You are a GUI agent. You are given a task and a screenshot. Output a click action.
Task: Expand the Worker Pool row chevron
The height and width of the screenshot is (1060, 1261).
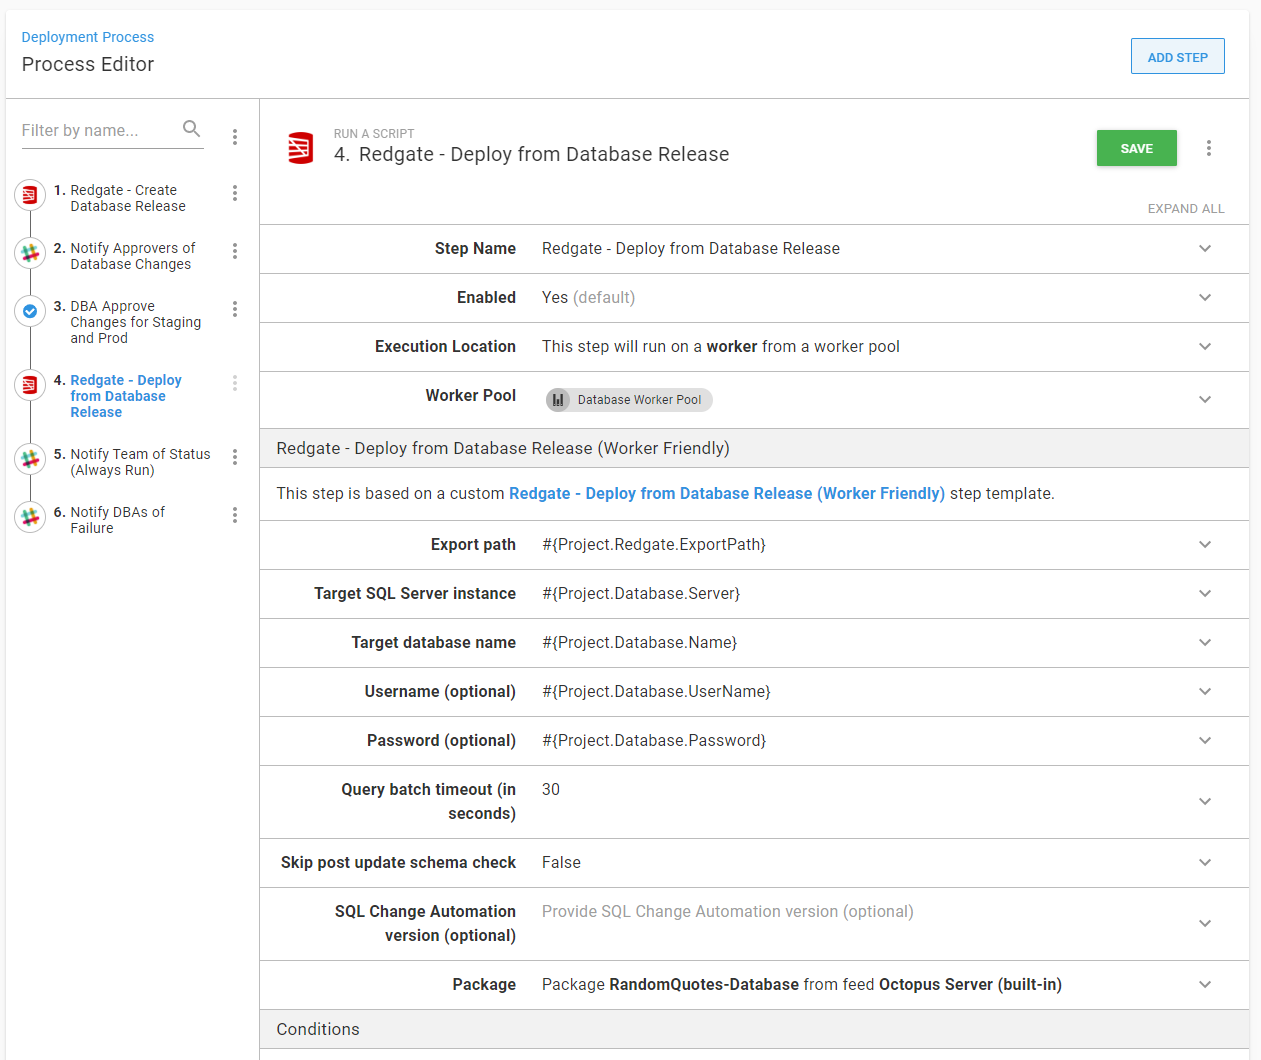pos(1205,400)
